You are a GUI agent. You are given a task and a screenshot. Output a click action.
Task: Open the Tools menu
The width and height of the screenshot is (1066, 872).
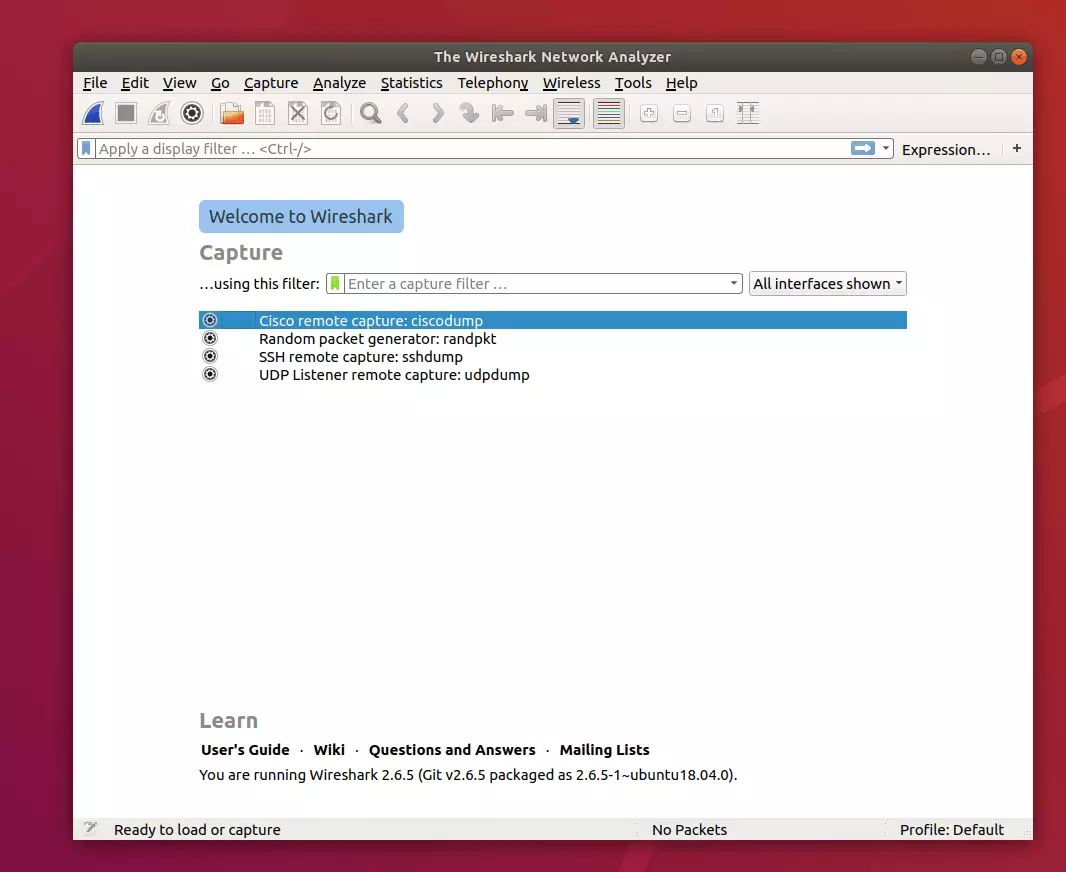pyautogui.click(x=633, y=83)
